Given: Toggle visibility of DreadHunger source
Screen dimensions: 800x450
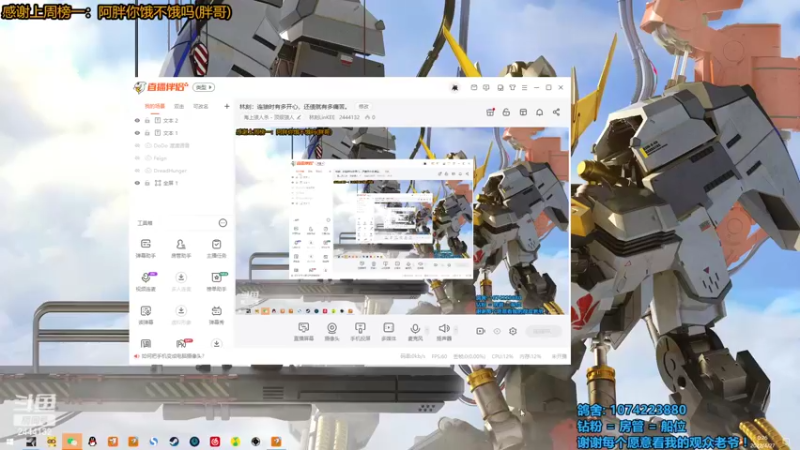Looking at the screenshot, I should click(x=137, y=170).
